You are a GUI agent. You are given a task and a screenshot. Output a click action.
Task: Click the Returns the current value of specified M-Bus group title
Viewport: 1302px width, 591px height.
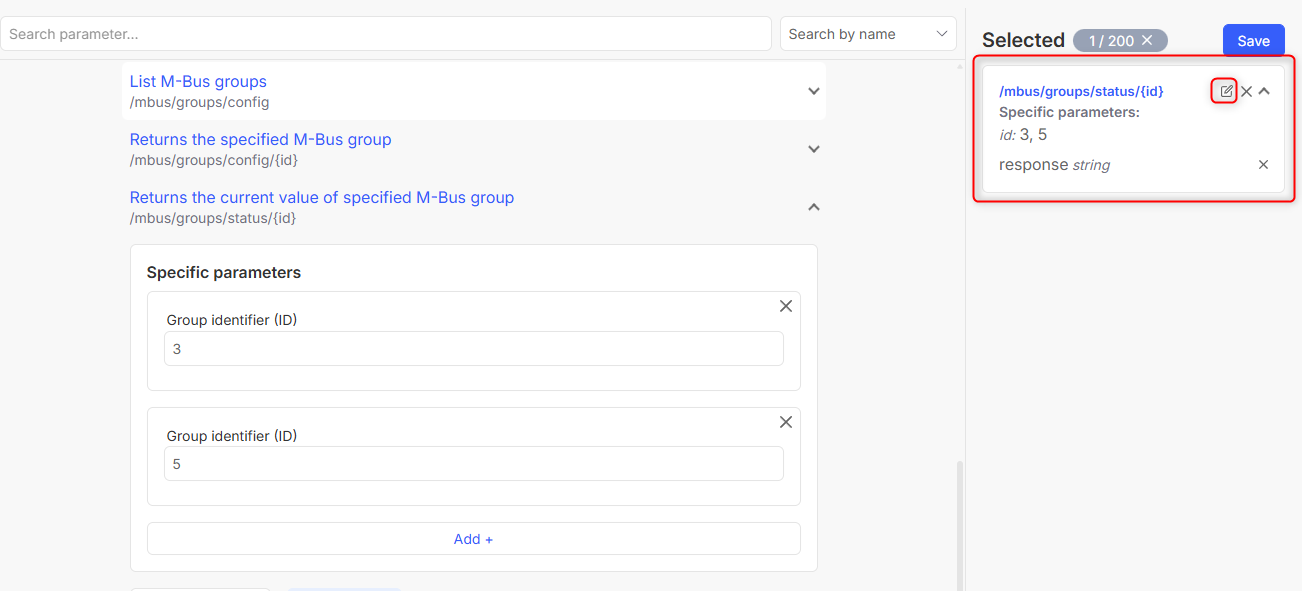click(x=321, y=198)
